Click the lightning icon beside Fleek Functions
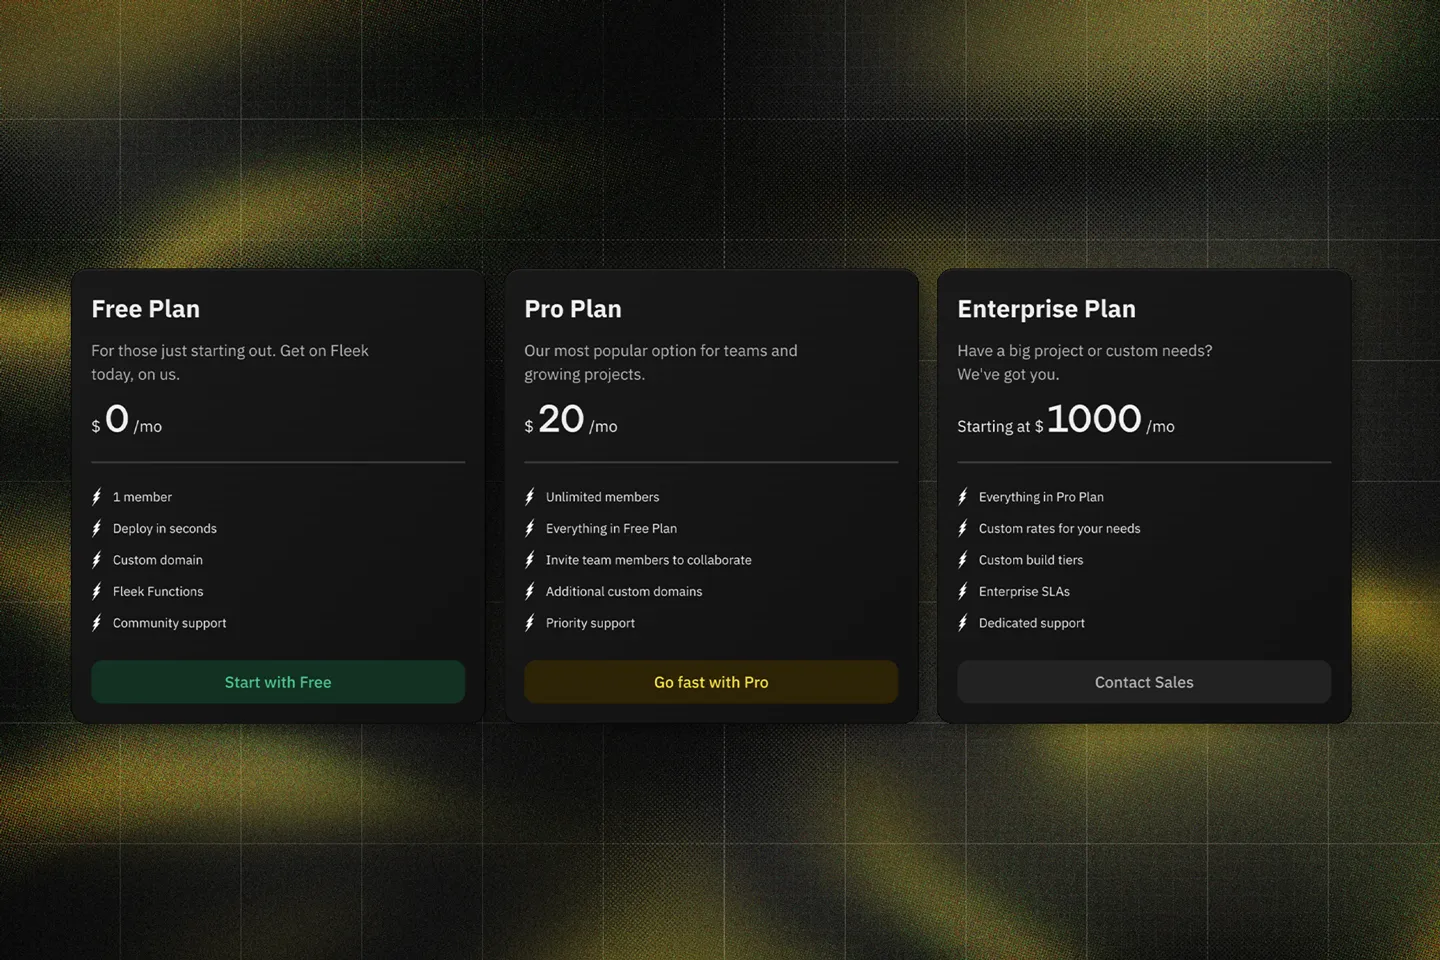Screen dimensions: 1440x960 click(97, 591)
